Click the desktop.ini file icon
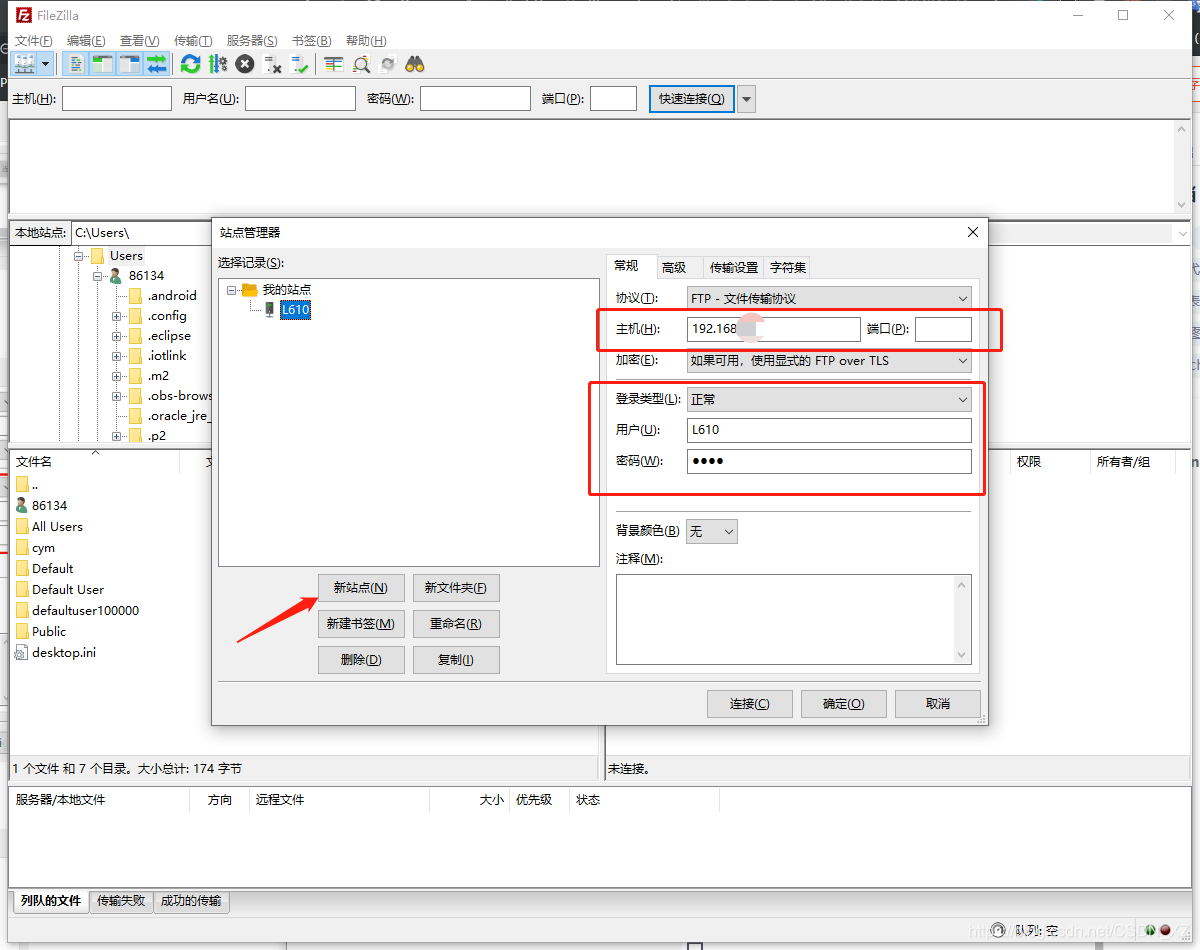Screen dimensions: 1200x950 click(22, 652)
